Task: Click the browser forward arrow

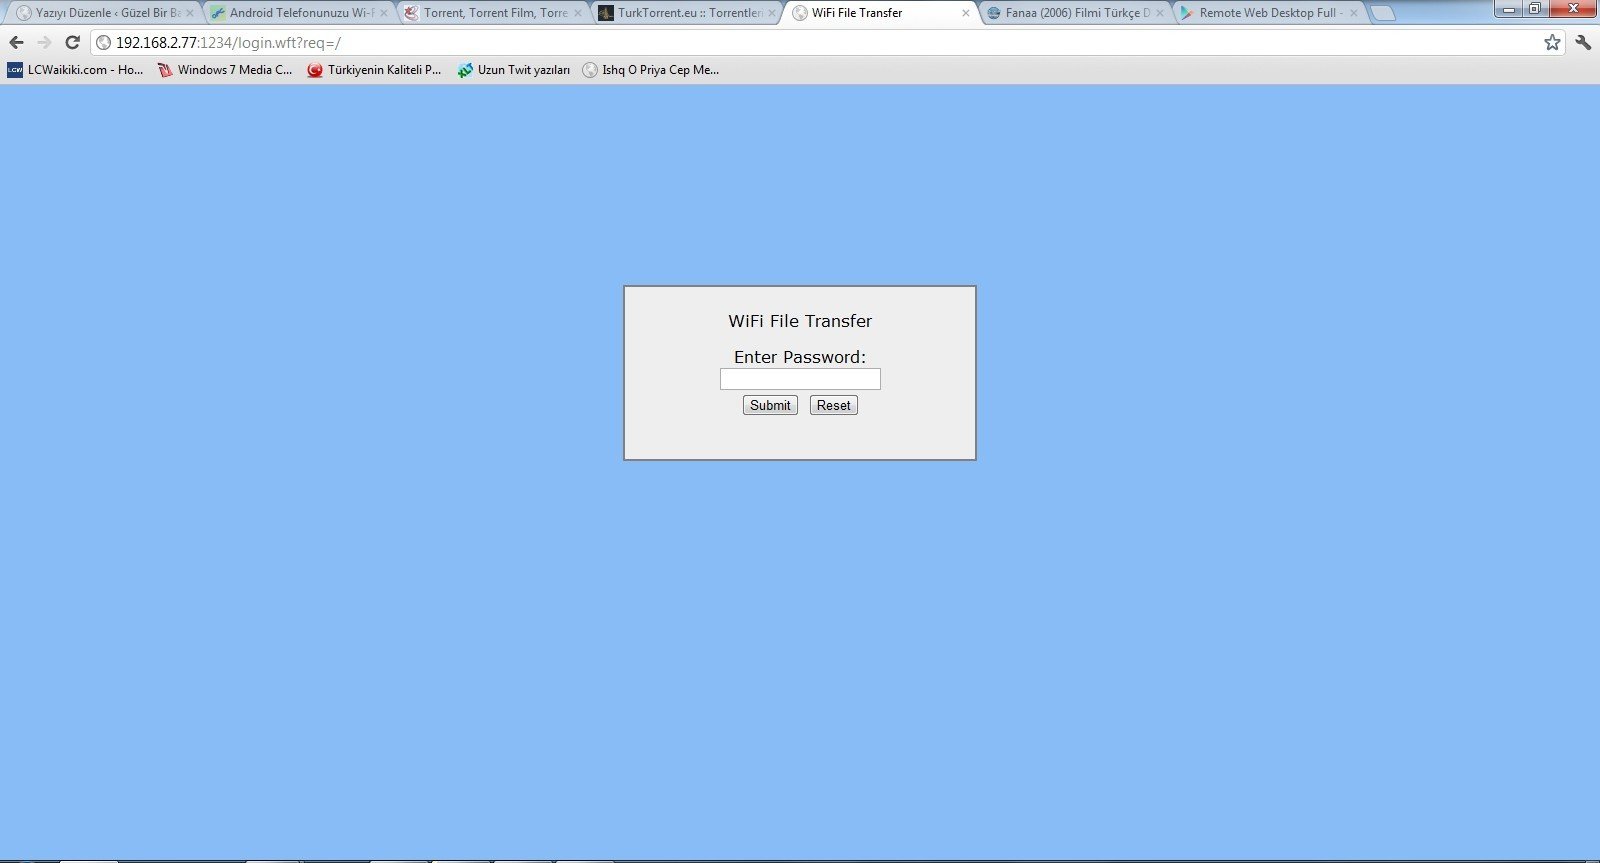Action: 44,42
